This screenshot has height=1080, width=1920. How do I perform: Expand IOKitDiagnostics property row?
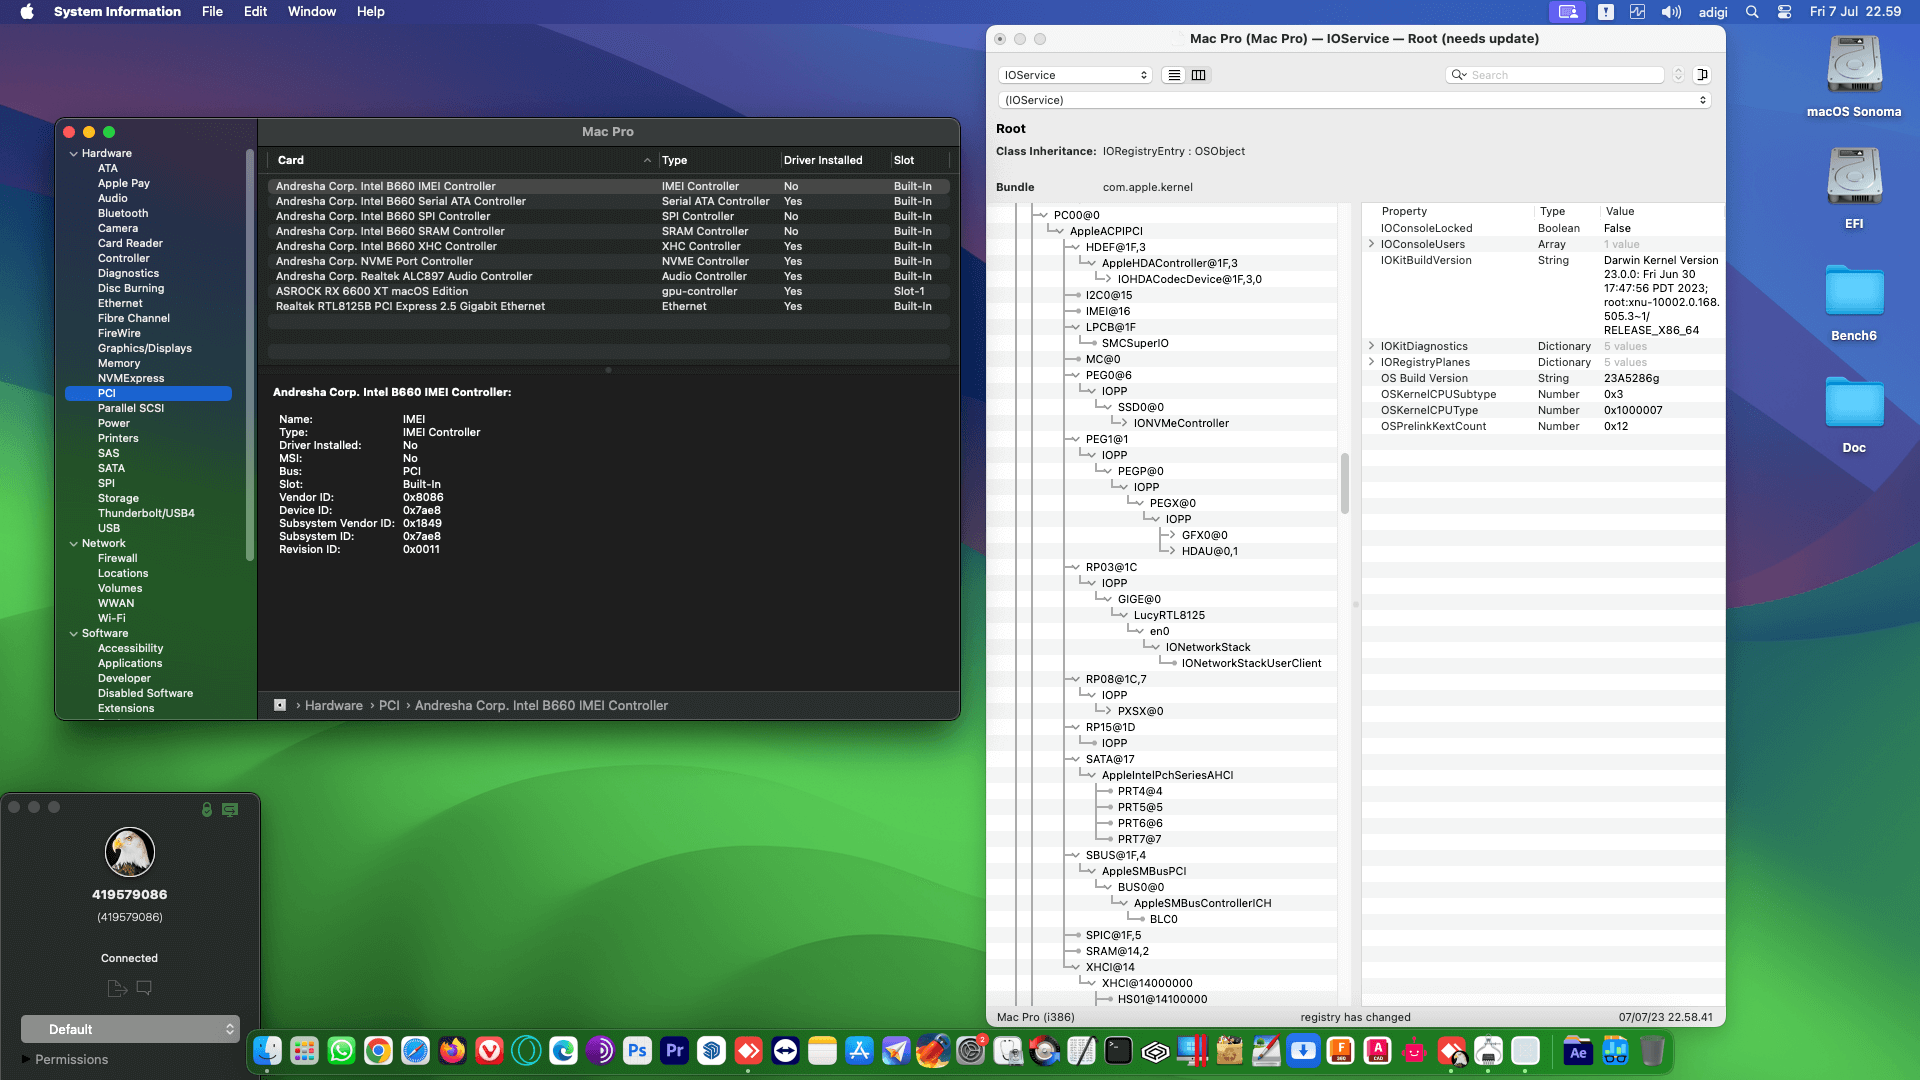point(1371,346)
